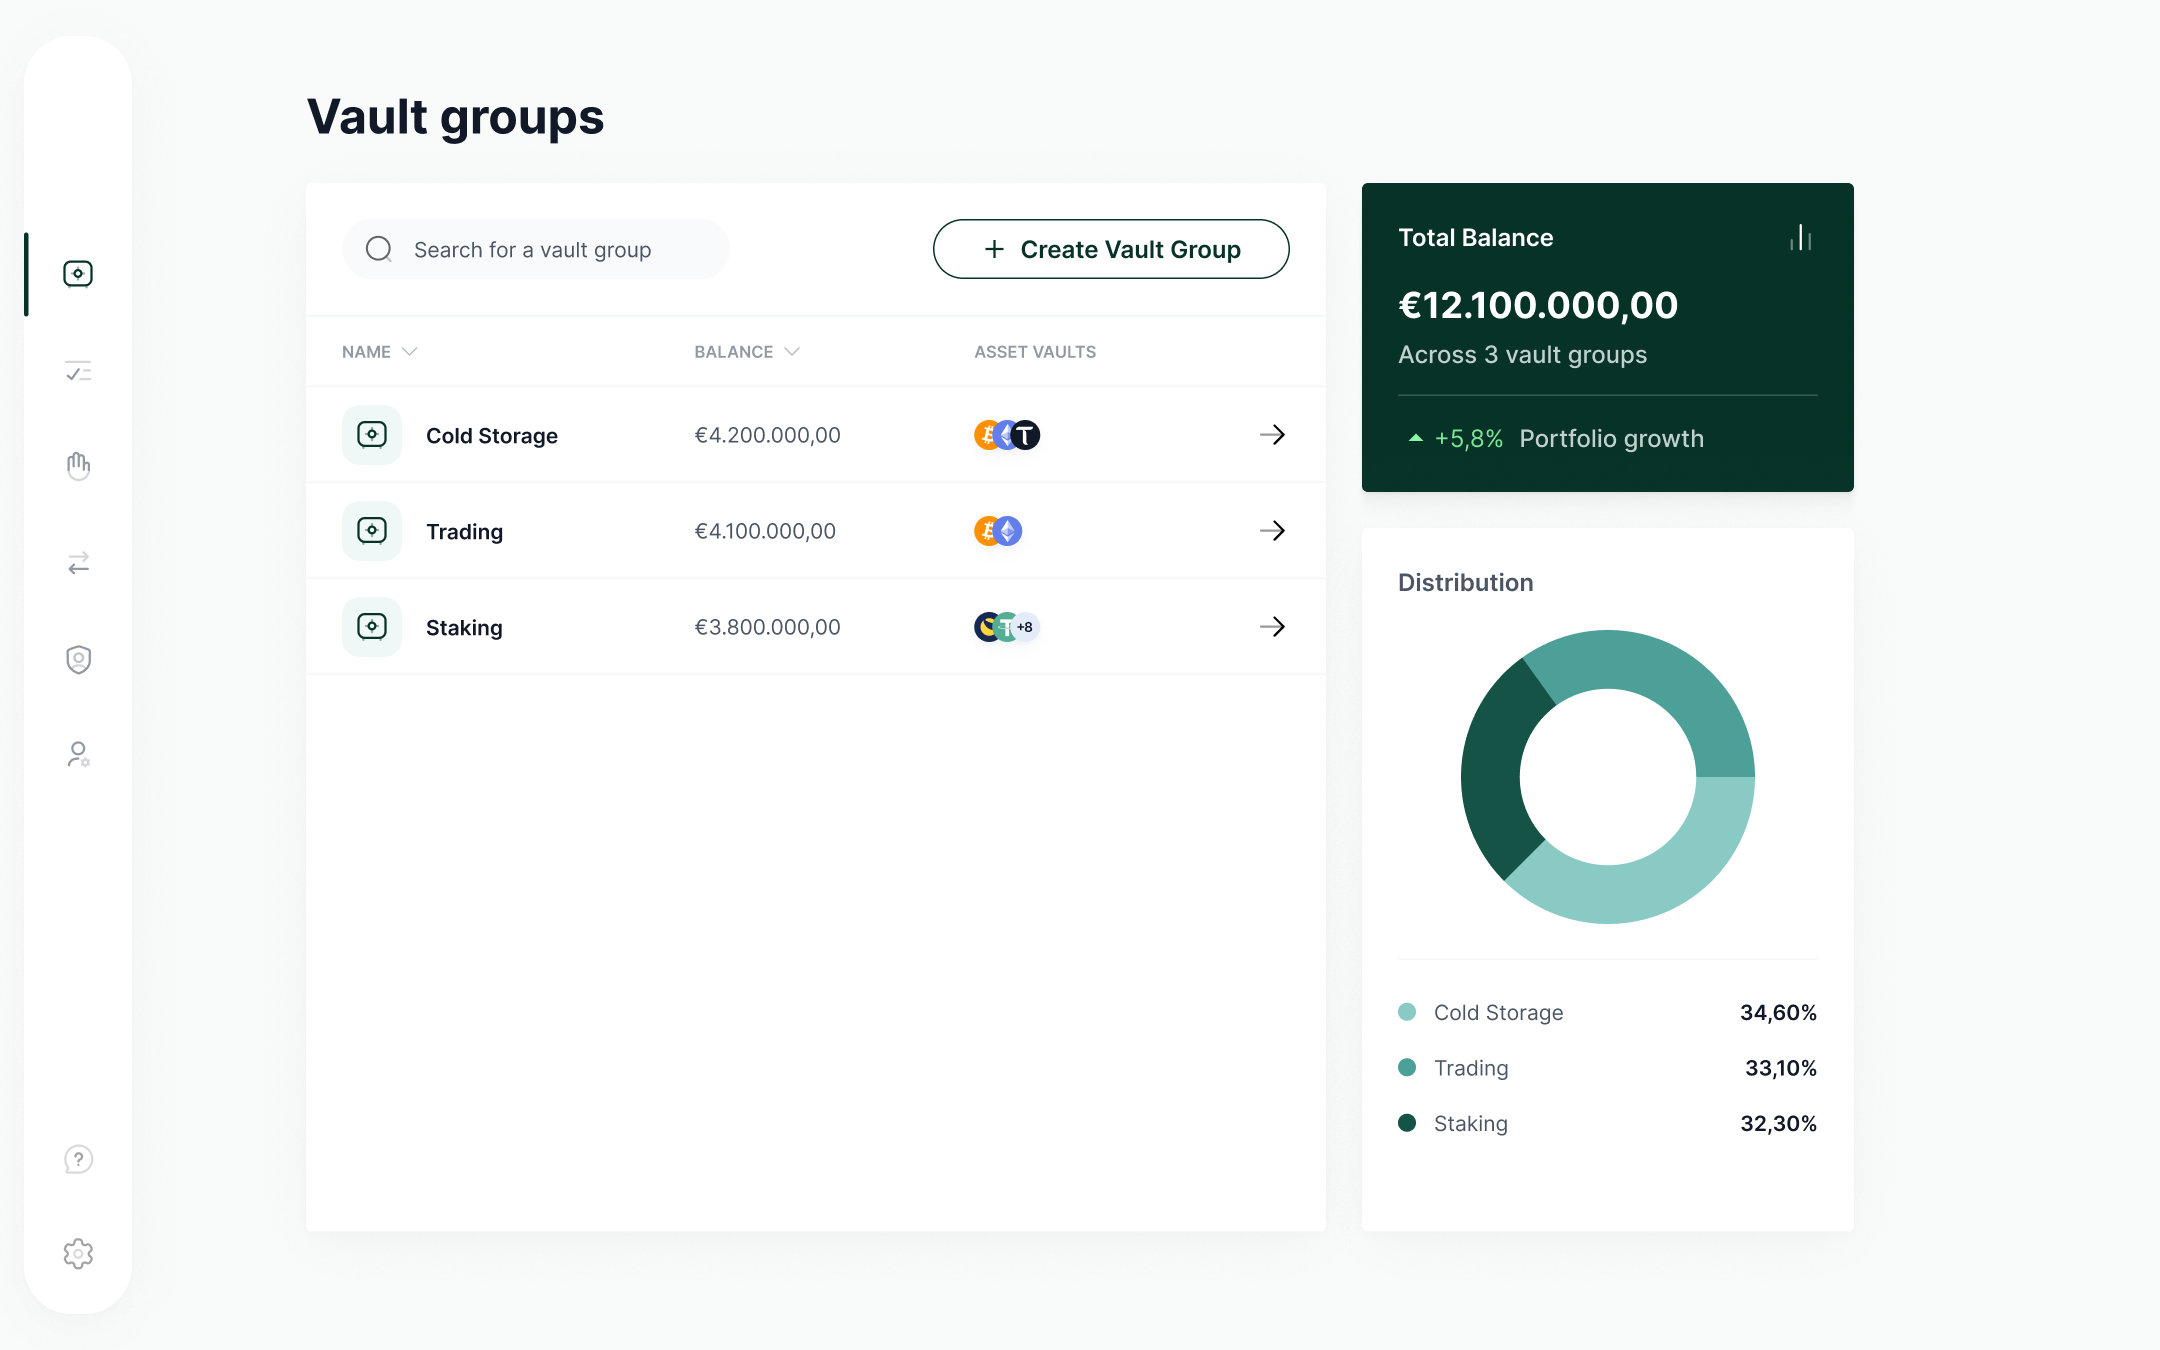
Task: Click the hand icon in the sidebar
Action: [78, 466]
